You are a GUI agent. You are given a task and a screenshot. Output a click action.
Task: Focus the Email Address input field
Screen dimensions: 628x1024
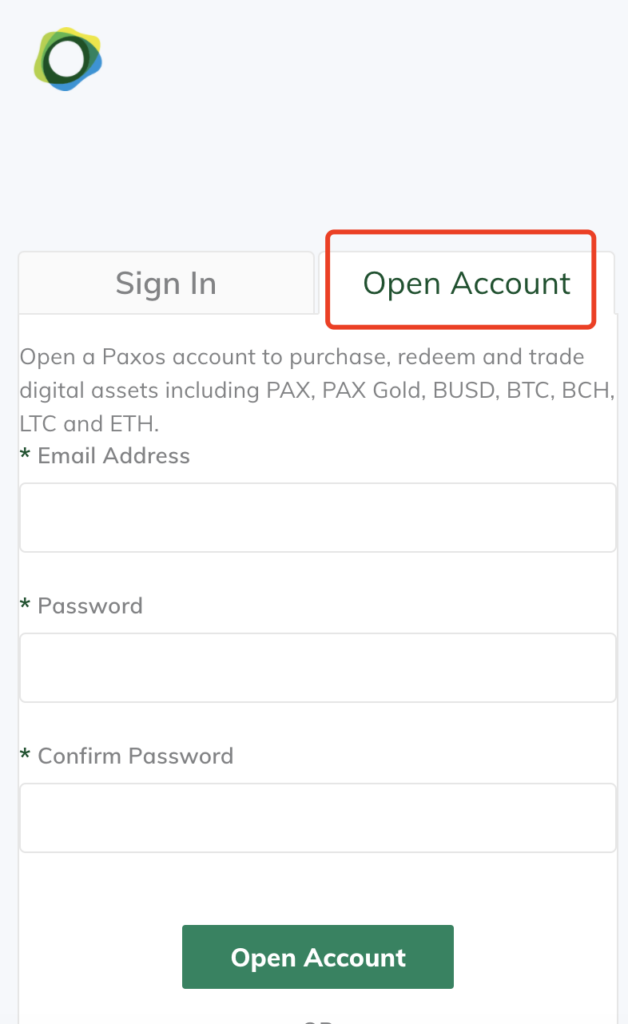click(x=318, y=518)
